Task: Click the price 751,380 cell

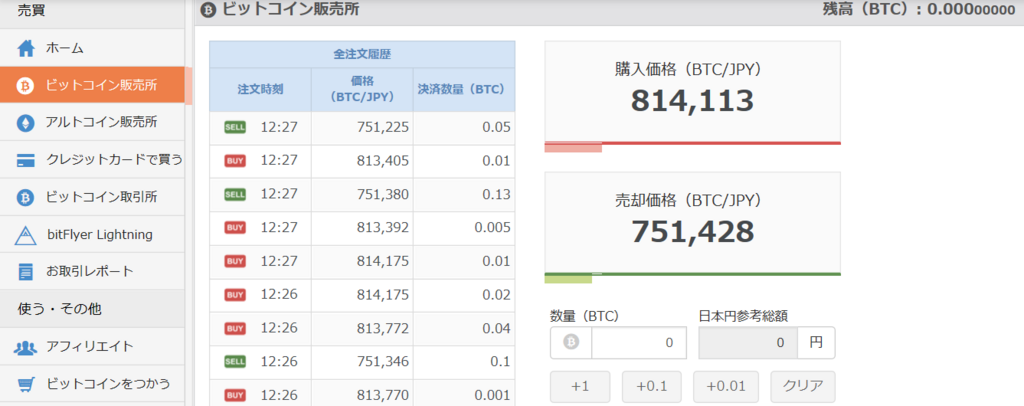Action: pyautogui.click(x=362, y=195)
